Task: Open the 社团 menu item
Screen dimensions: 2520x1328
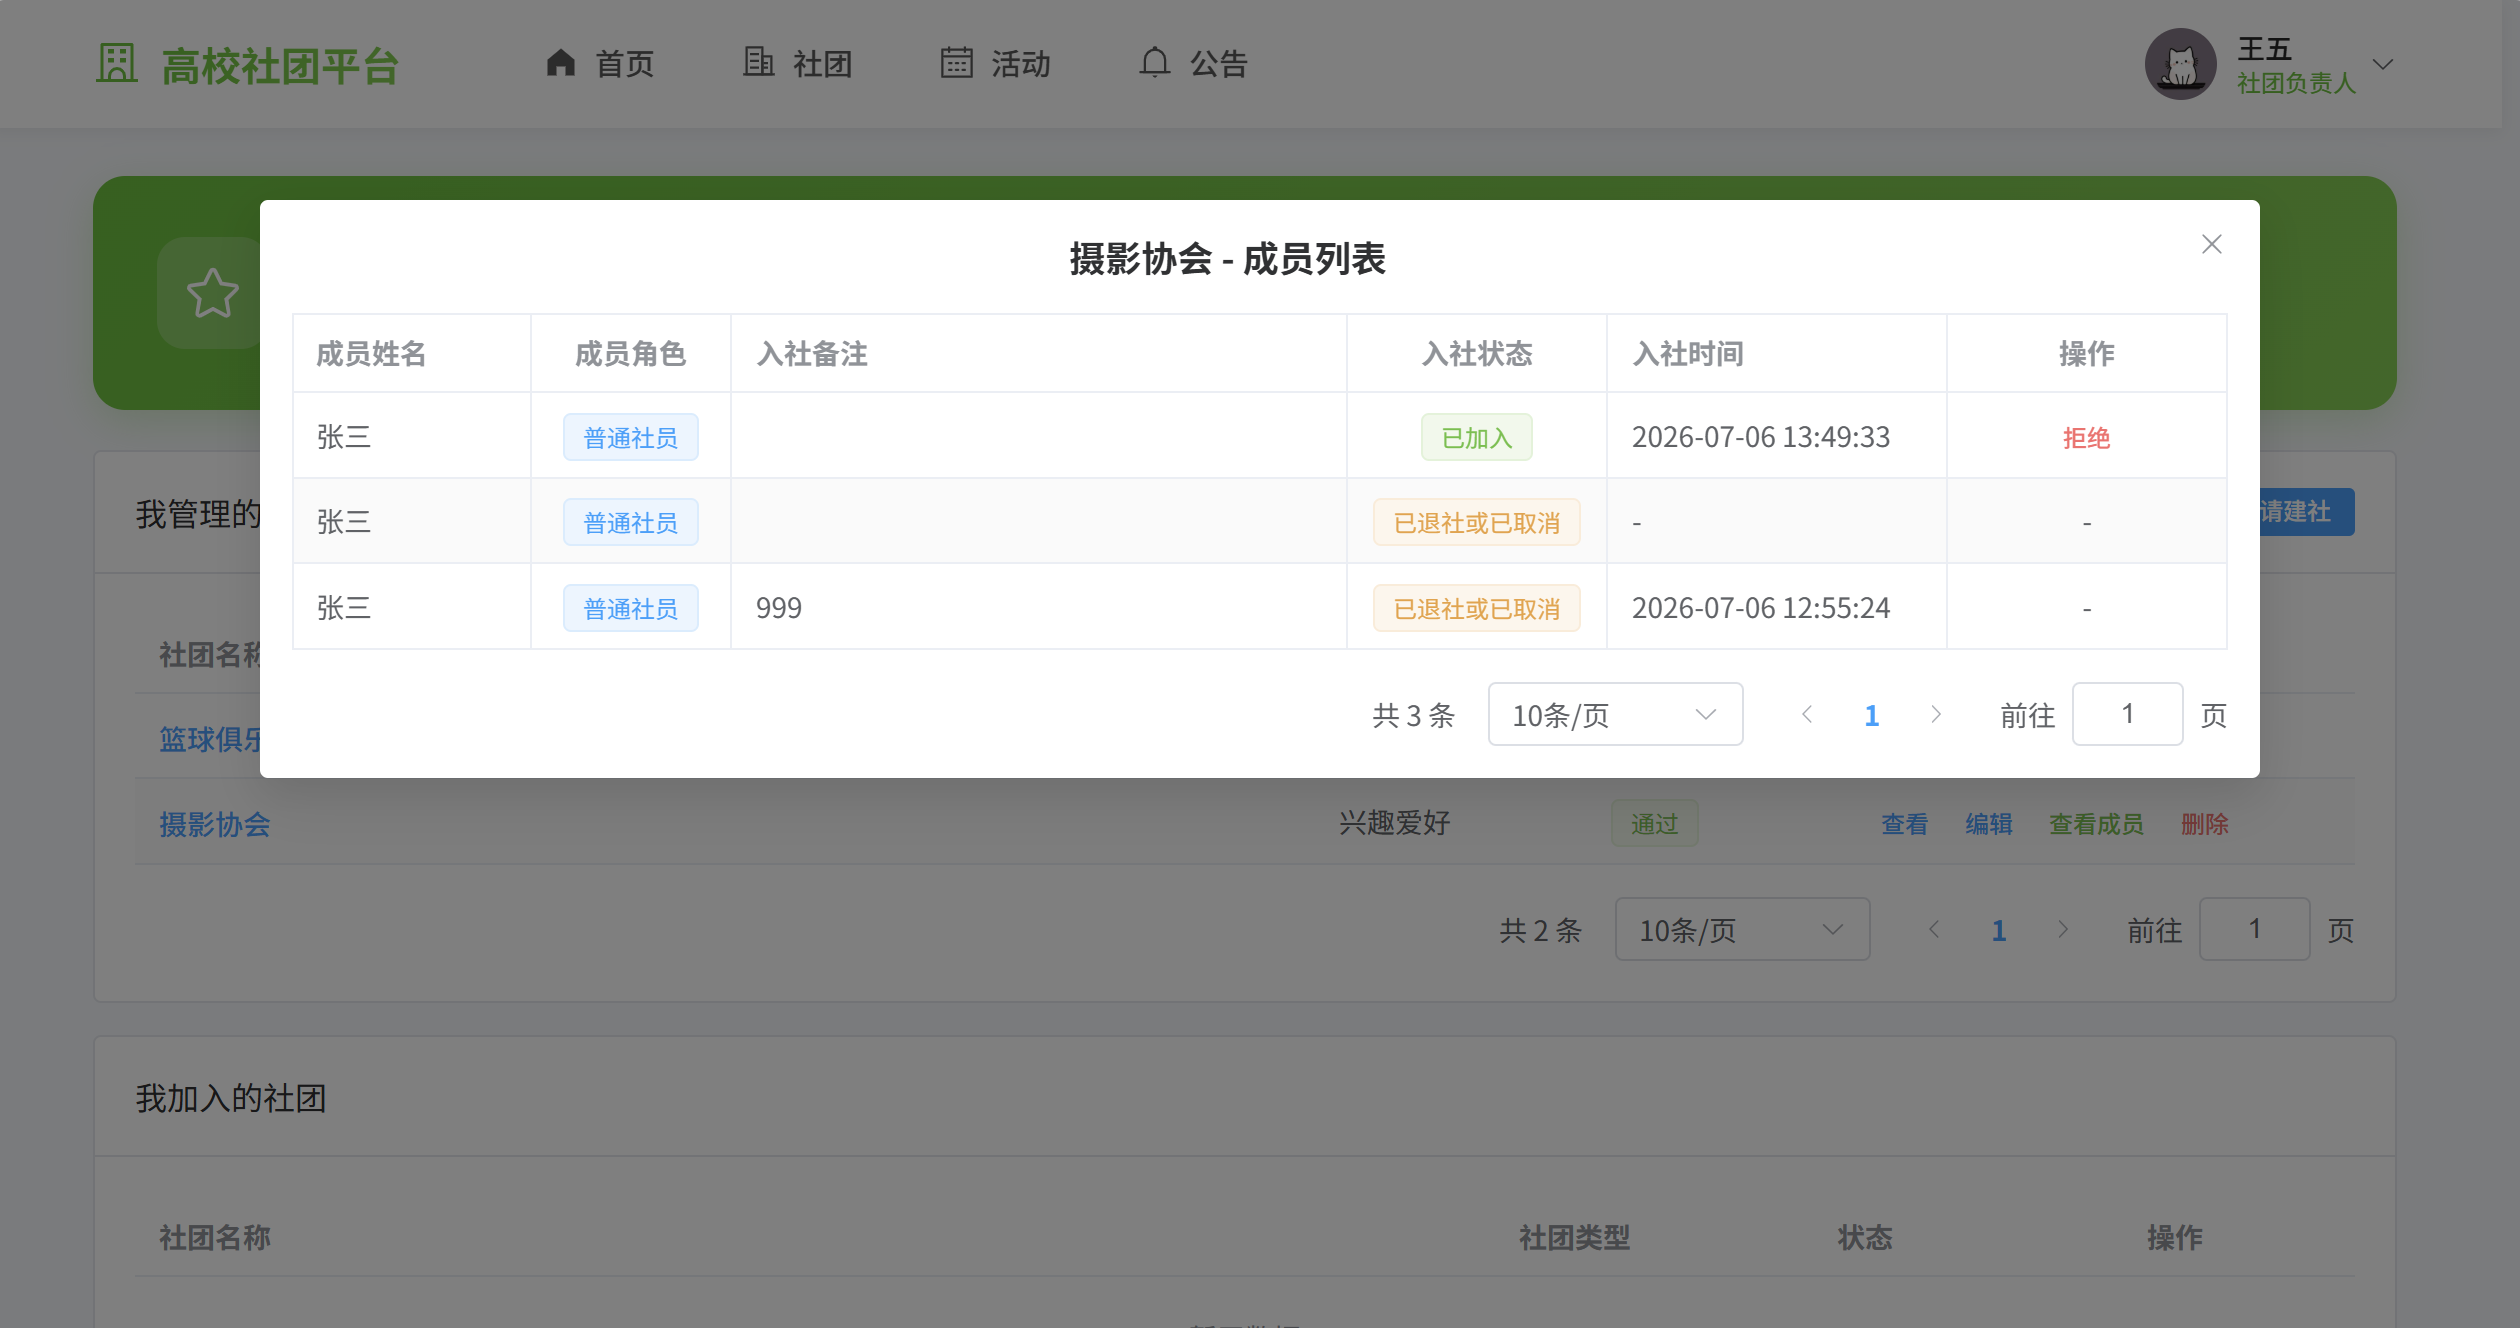Action: 798,64
